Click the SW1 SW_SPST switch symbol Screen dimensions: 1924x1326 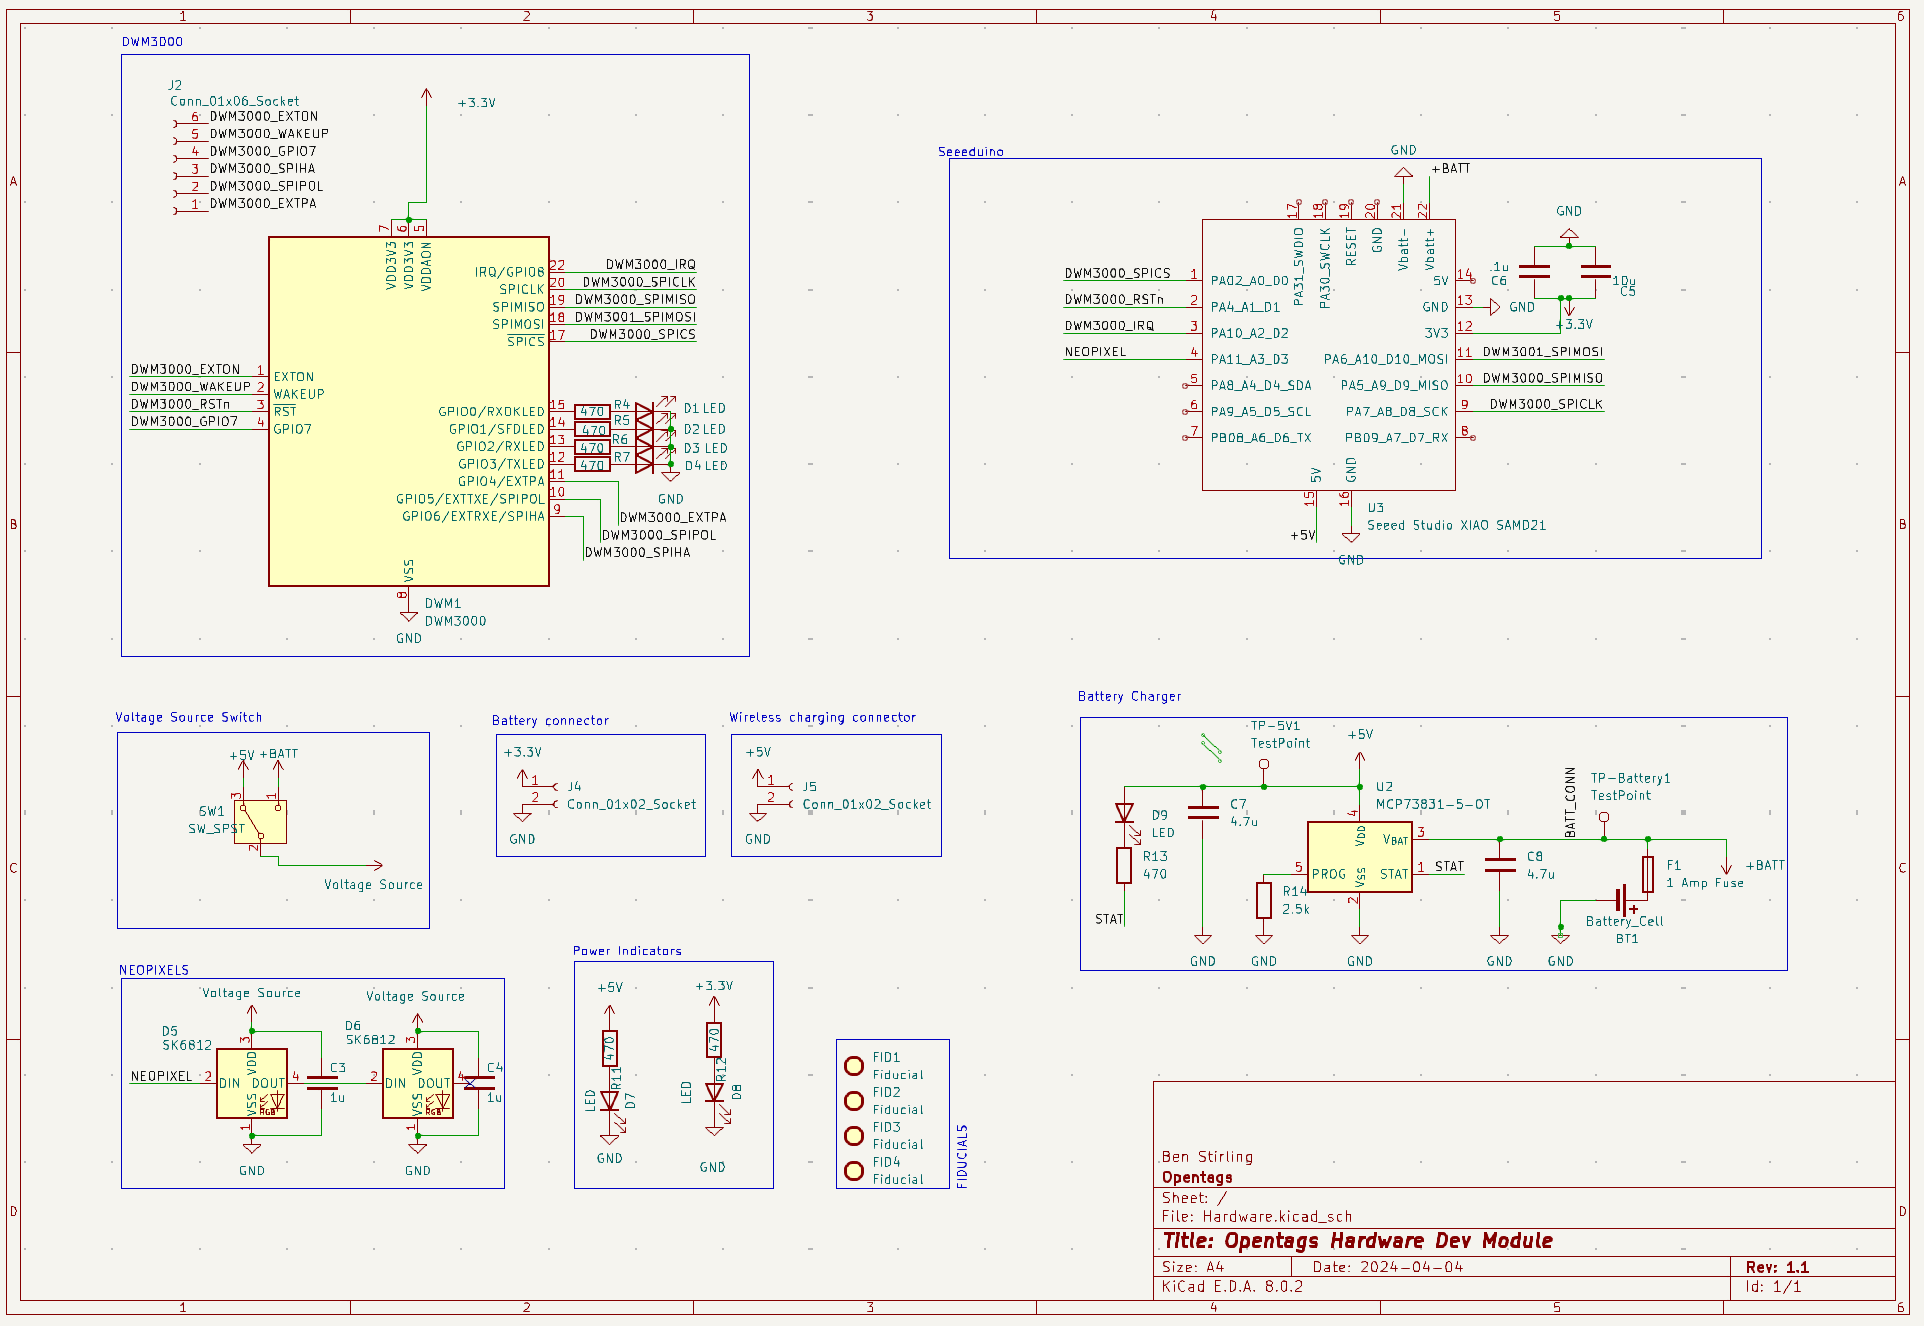click(x=260, y=822)
